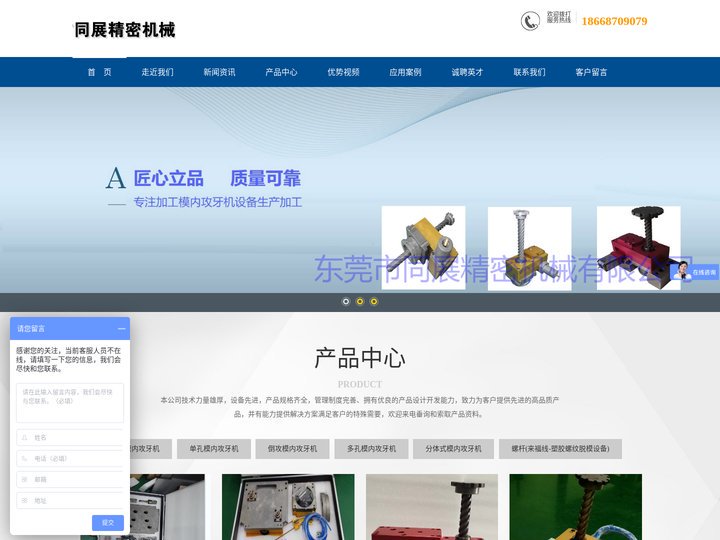
Task: Click the gold block screw banner image
Action: click(x=529, y=248)
